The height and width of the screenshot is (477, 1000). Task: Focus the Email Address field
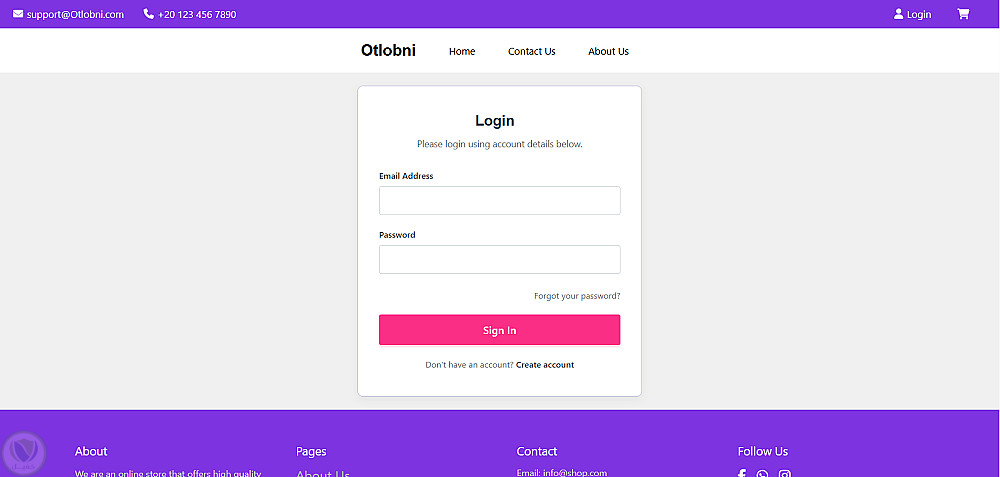499,200
